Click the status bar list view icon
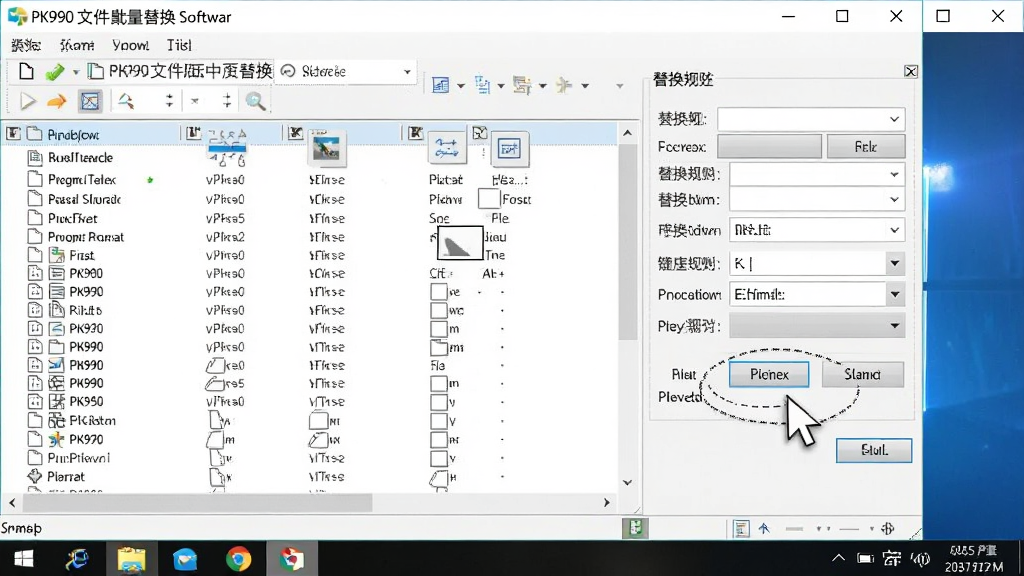Screen dimensions: 1024x576 tap(741, 528)
